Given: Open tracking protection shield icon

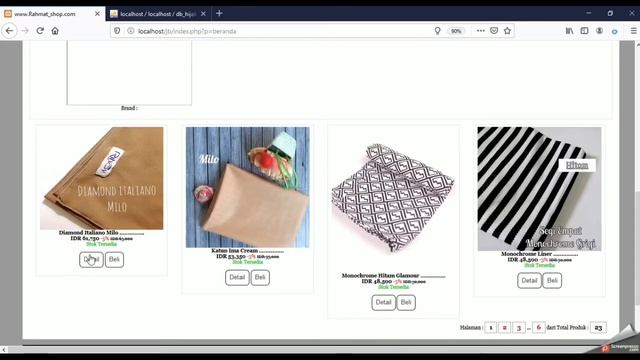Looking at the screenshot, I should click(x=117, y=31).
